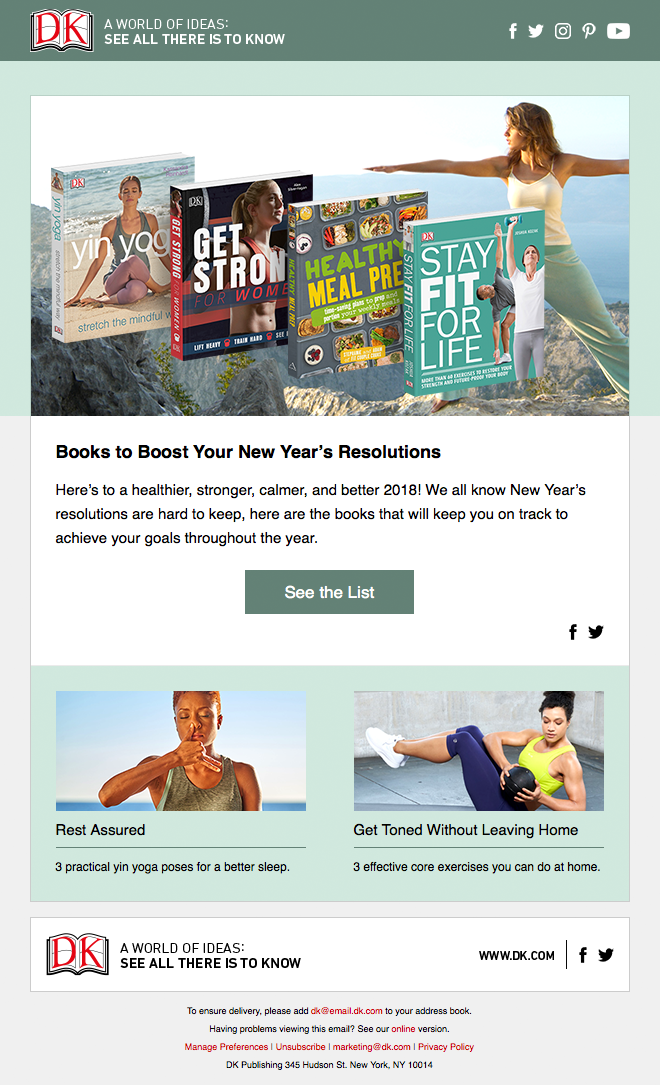Click the Unsubscribe link
Viewport: 660px width, 1085px height.
pyautogui.click(x=300, y=1047)
